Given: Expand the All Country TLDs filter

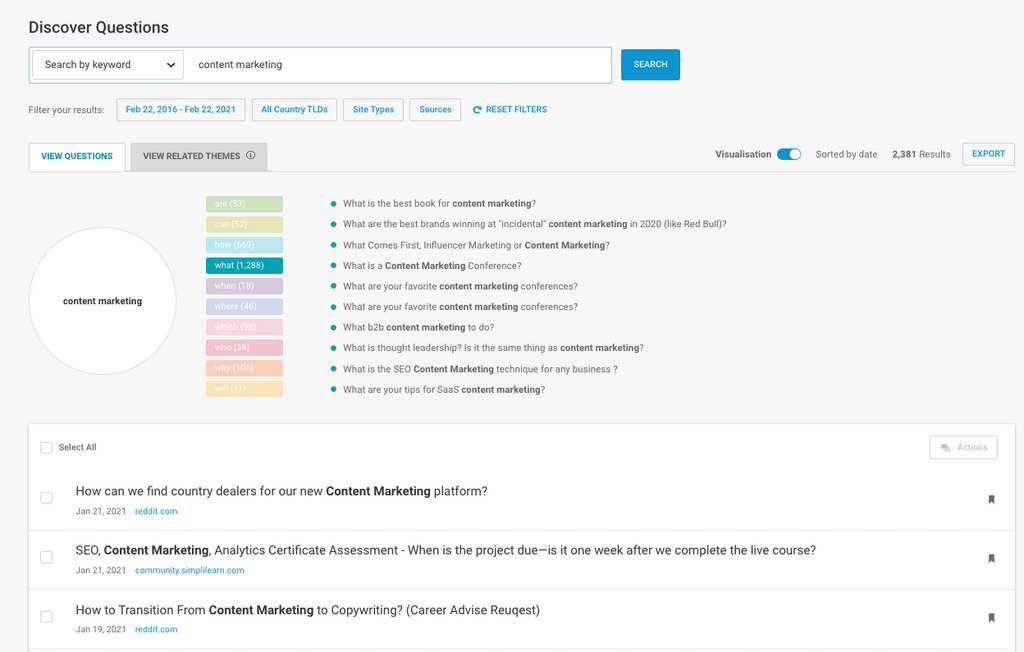Looking at the screenshot, I should tap(294, 110).
